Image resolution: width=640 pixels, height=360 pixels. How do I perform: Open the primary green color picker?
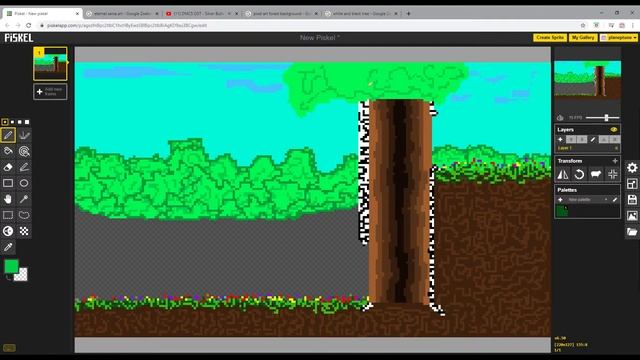point(11,266)
